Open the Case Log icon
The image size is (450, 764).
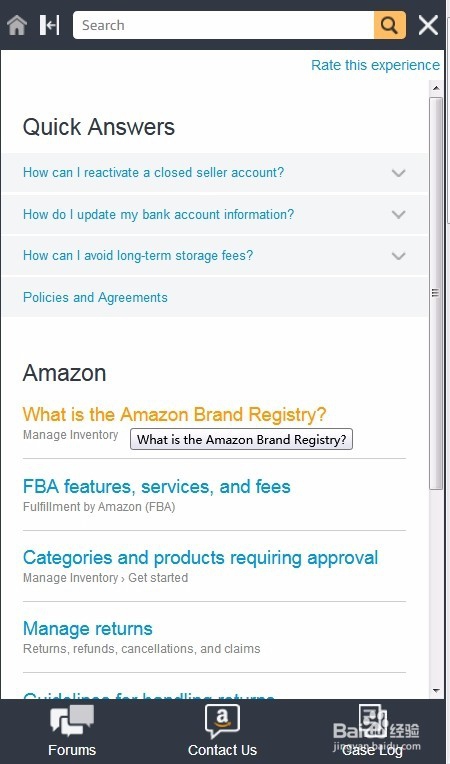[373, 721]
